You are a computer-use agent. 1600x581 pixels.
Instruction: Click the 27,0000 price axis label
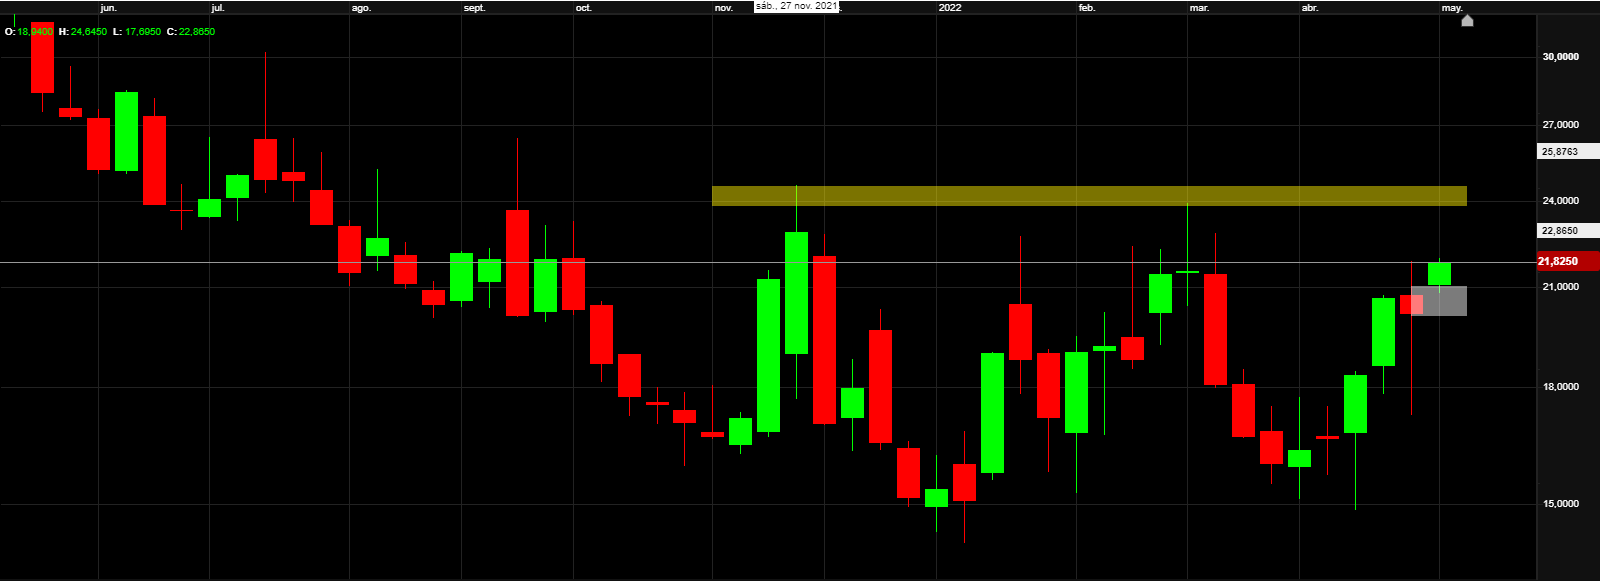[x=1561, y=125]
